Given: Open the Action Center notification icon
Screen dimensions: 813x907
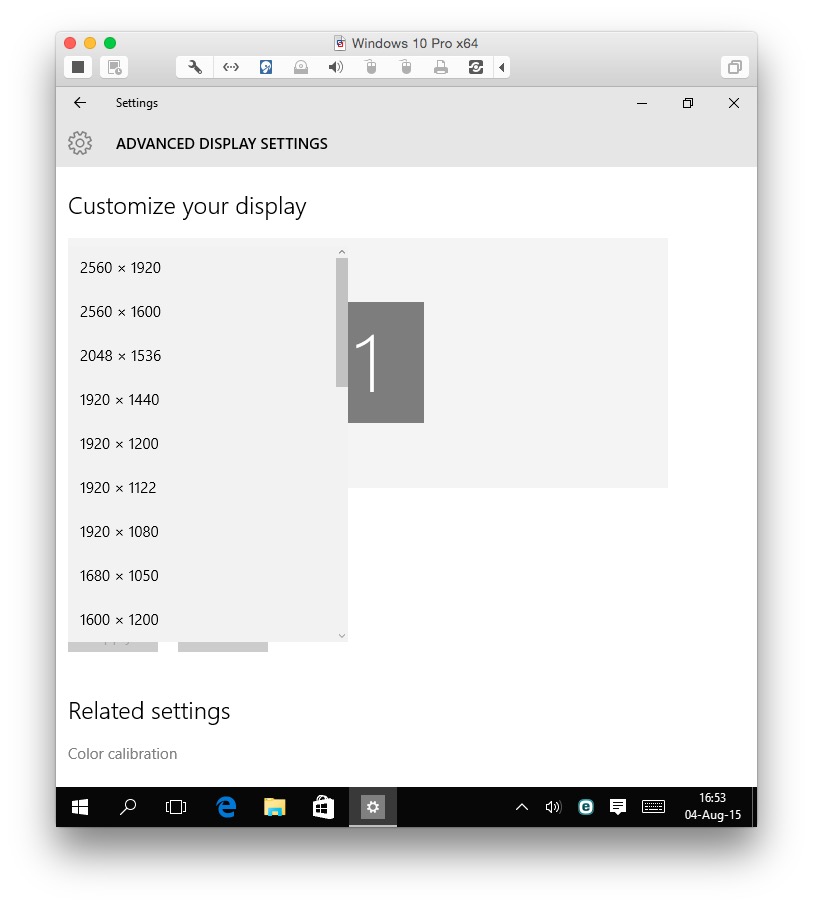Looking at the screenshot, I should pyautogui.click(x=617, y=807).
